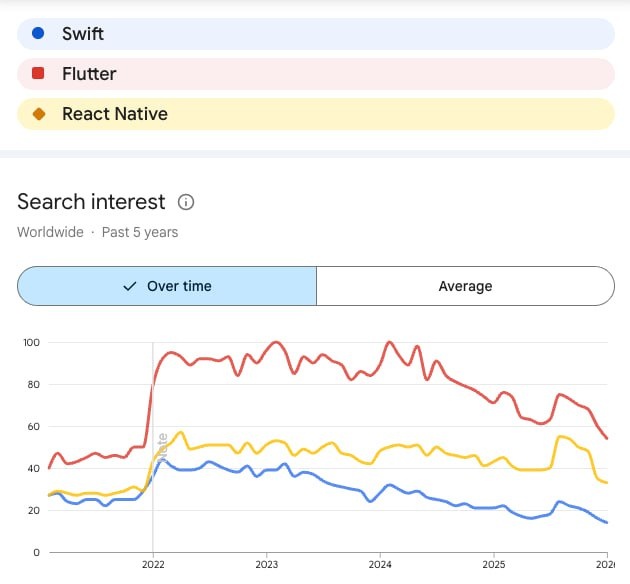This screenshot has width=630, height=584.
Task: Open the Search interest info icon
Action: coord(185,202)
